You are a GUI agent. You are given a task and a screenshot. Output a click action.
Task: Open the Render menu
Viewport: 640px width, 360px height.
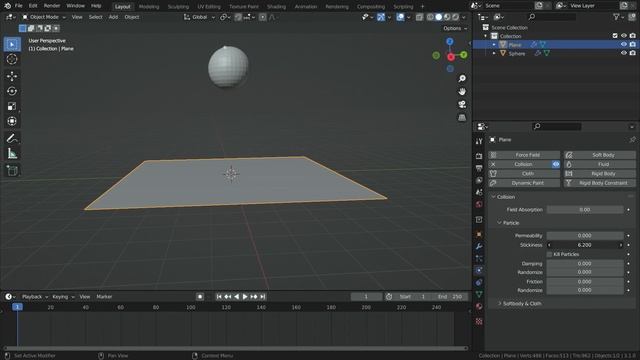(x=52, y=6)
